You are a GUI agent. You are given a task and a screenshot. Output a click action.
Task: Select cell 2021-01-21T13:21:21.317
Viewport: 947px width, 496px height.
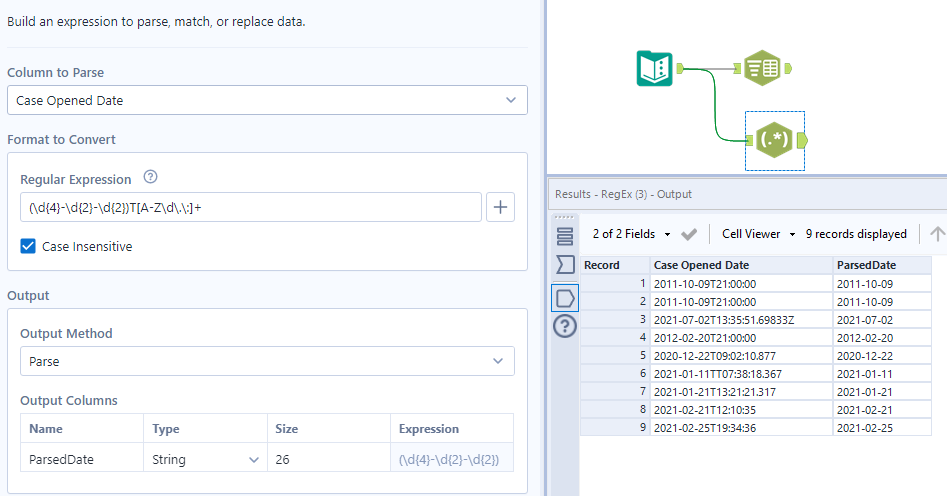(741, 392)
